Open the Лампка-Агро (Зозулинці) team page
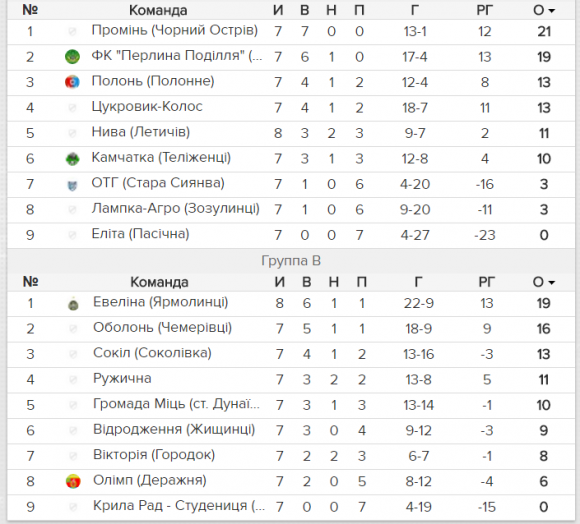The height and width of the screenshot is (524, 580). tap(176, 209)
